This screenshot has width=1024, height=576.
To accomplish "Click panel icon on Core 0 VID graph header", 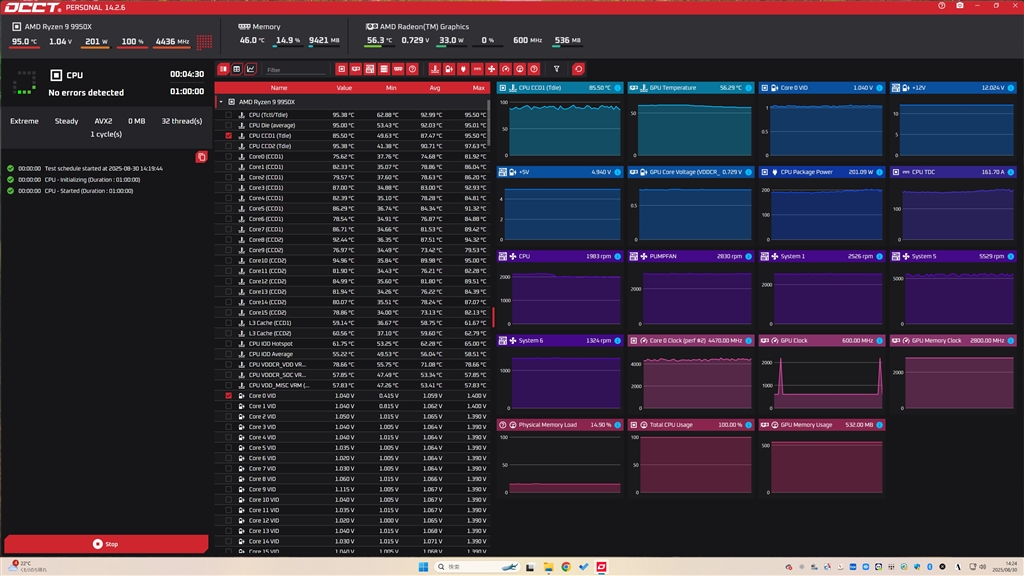I will (x=765, y=88).
